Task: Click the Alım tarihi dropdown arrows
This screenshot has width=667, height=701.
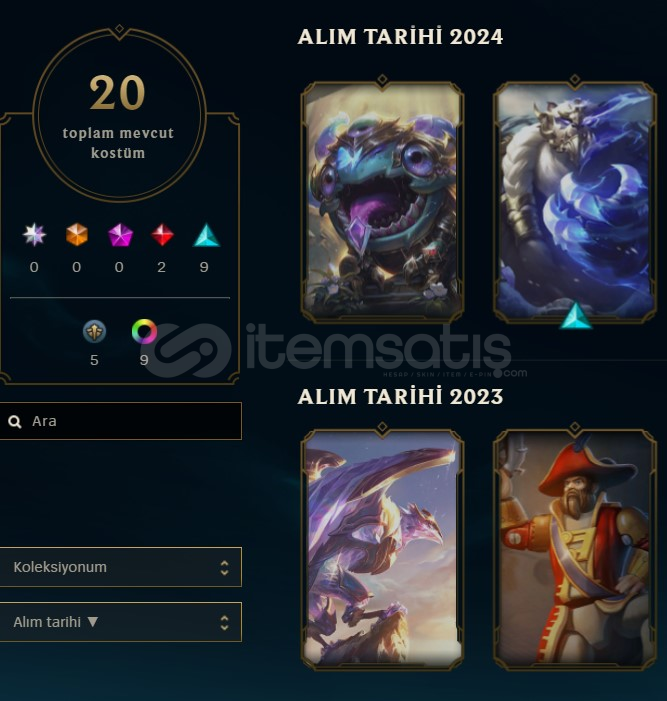Action: coord(224,622)
